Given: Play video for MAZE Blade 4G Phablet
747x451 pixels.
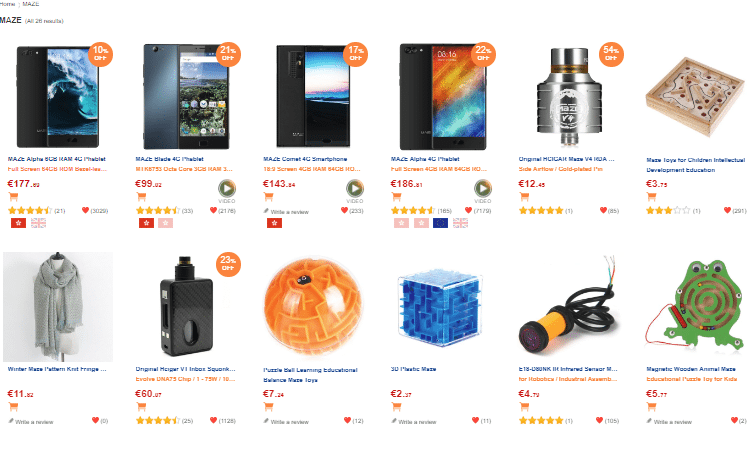Looking at the screenshot, I should tap(227, 189).
